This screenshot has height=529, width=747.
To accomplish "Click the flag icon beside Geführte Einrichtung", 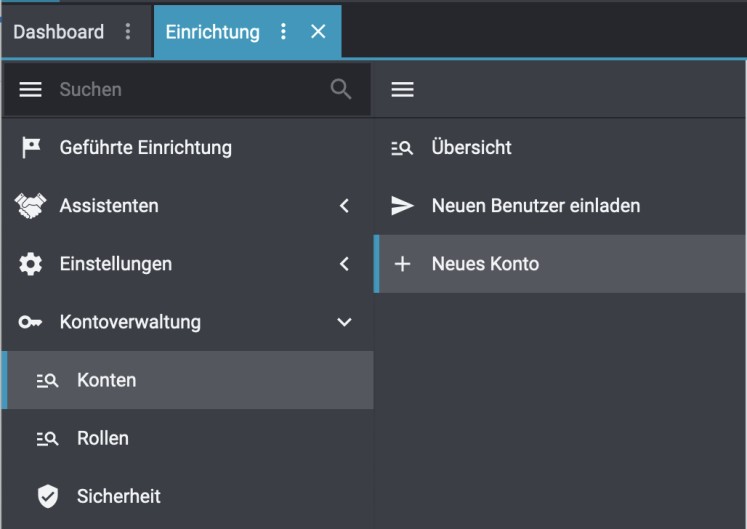I will [31, 148].
